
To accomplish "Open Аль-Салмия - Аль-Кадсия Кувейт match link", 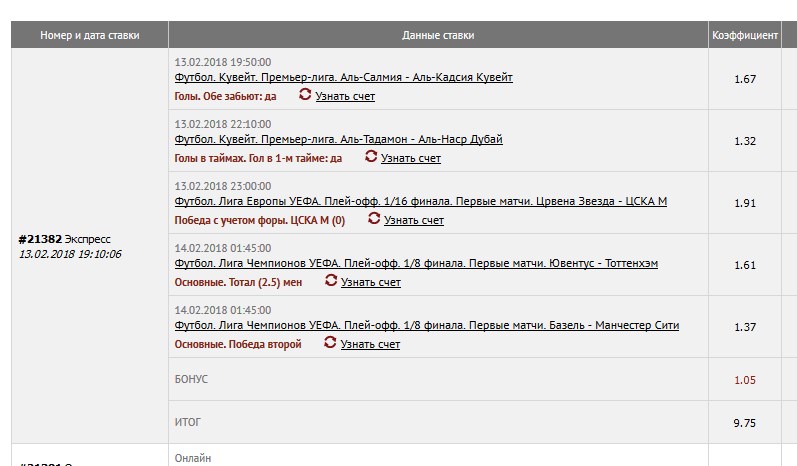I will tap(343, 77).
